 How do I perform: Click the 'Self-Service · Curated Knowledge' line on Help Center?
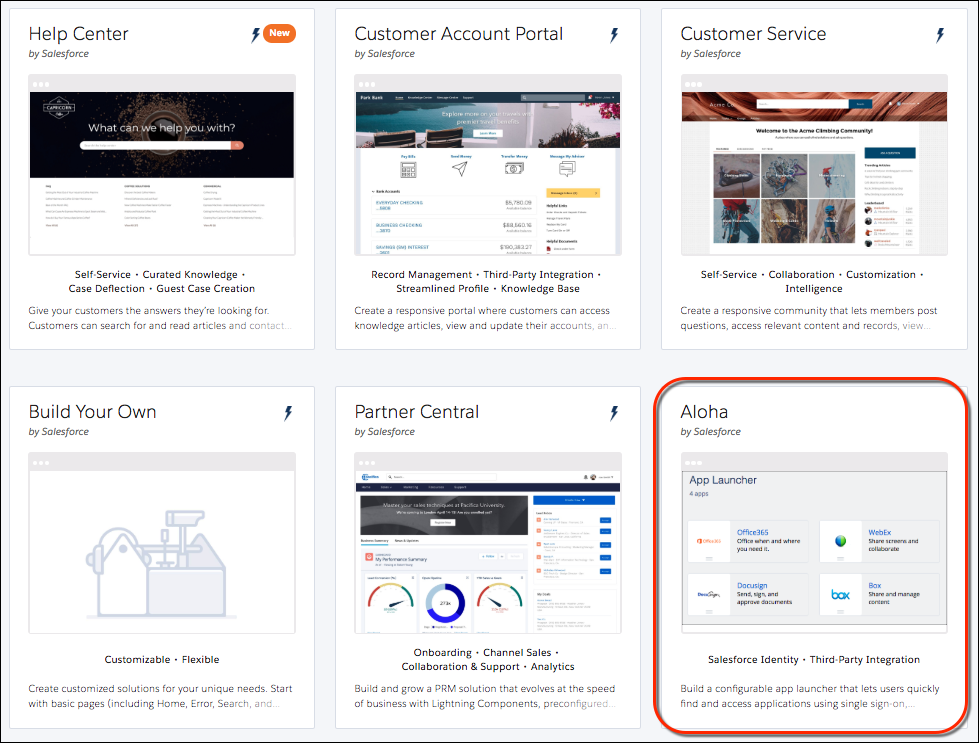(161, 275)
